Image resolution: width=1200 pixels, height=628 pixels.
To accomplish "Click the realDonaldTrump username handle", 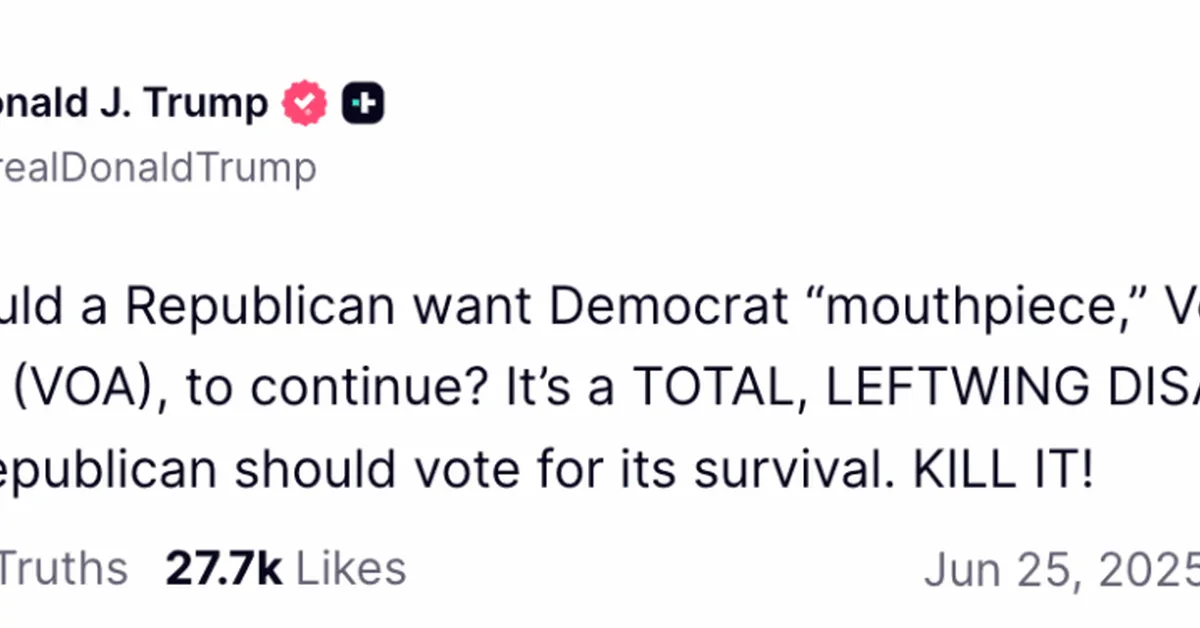I will 158,168.
